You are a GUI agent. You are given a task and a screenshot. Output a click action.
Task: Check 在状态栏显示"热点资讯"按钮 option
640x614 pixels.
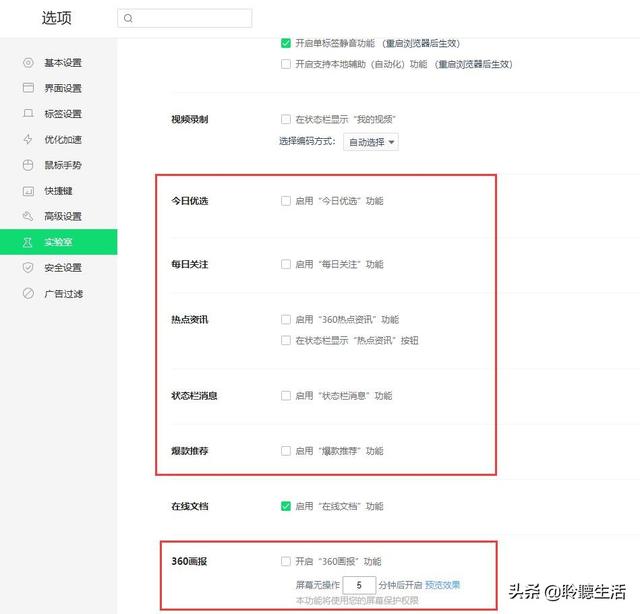[x=286, y=340]
